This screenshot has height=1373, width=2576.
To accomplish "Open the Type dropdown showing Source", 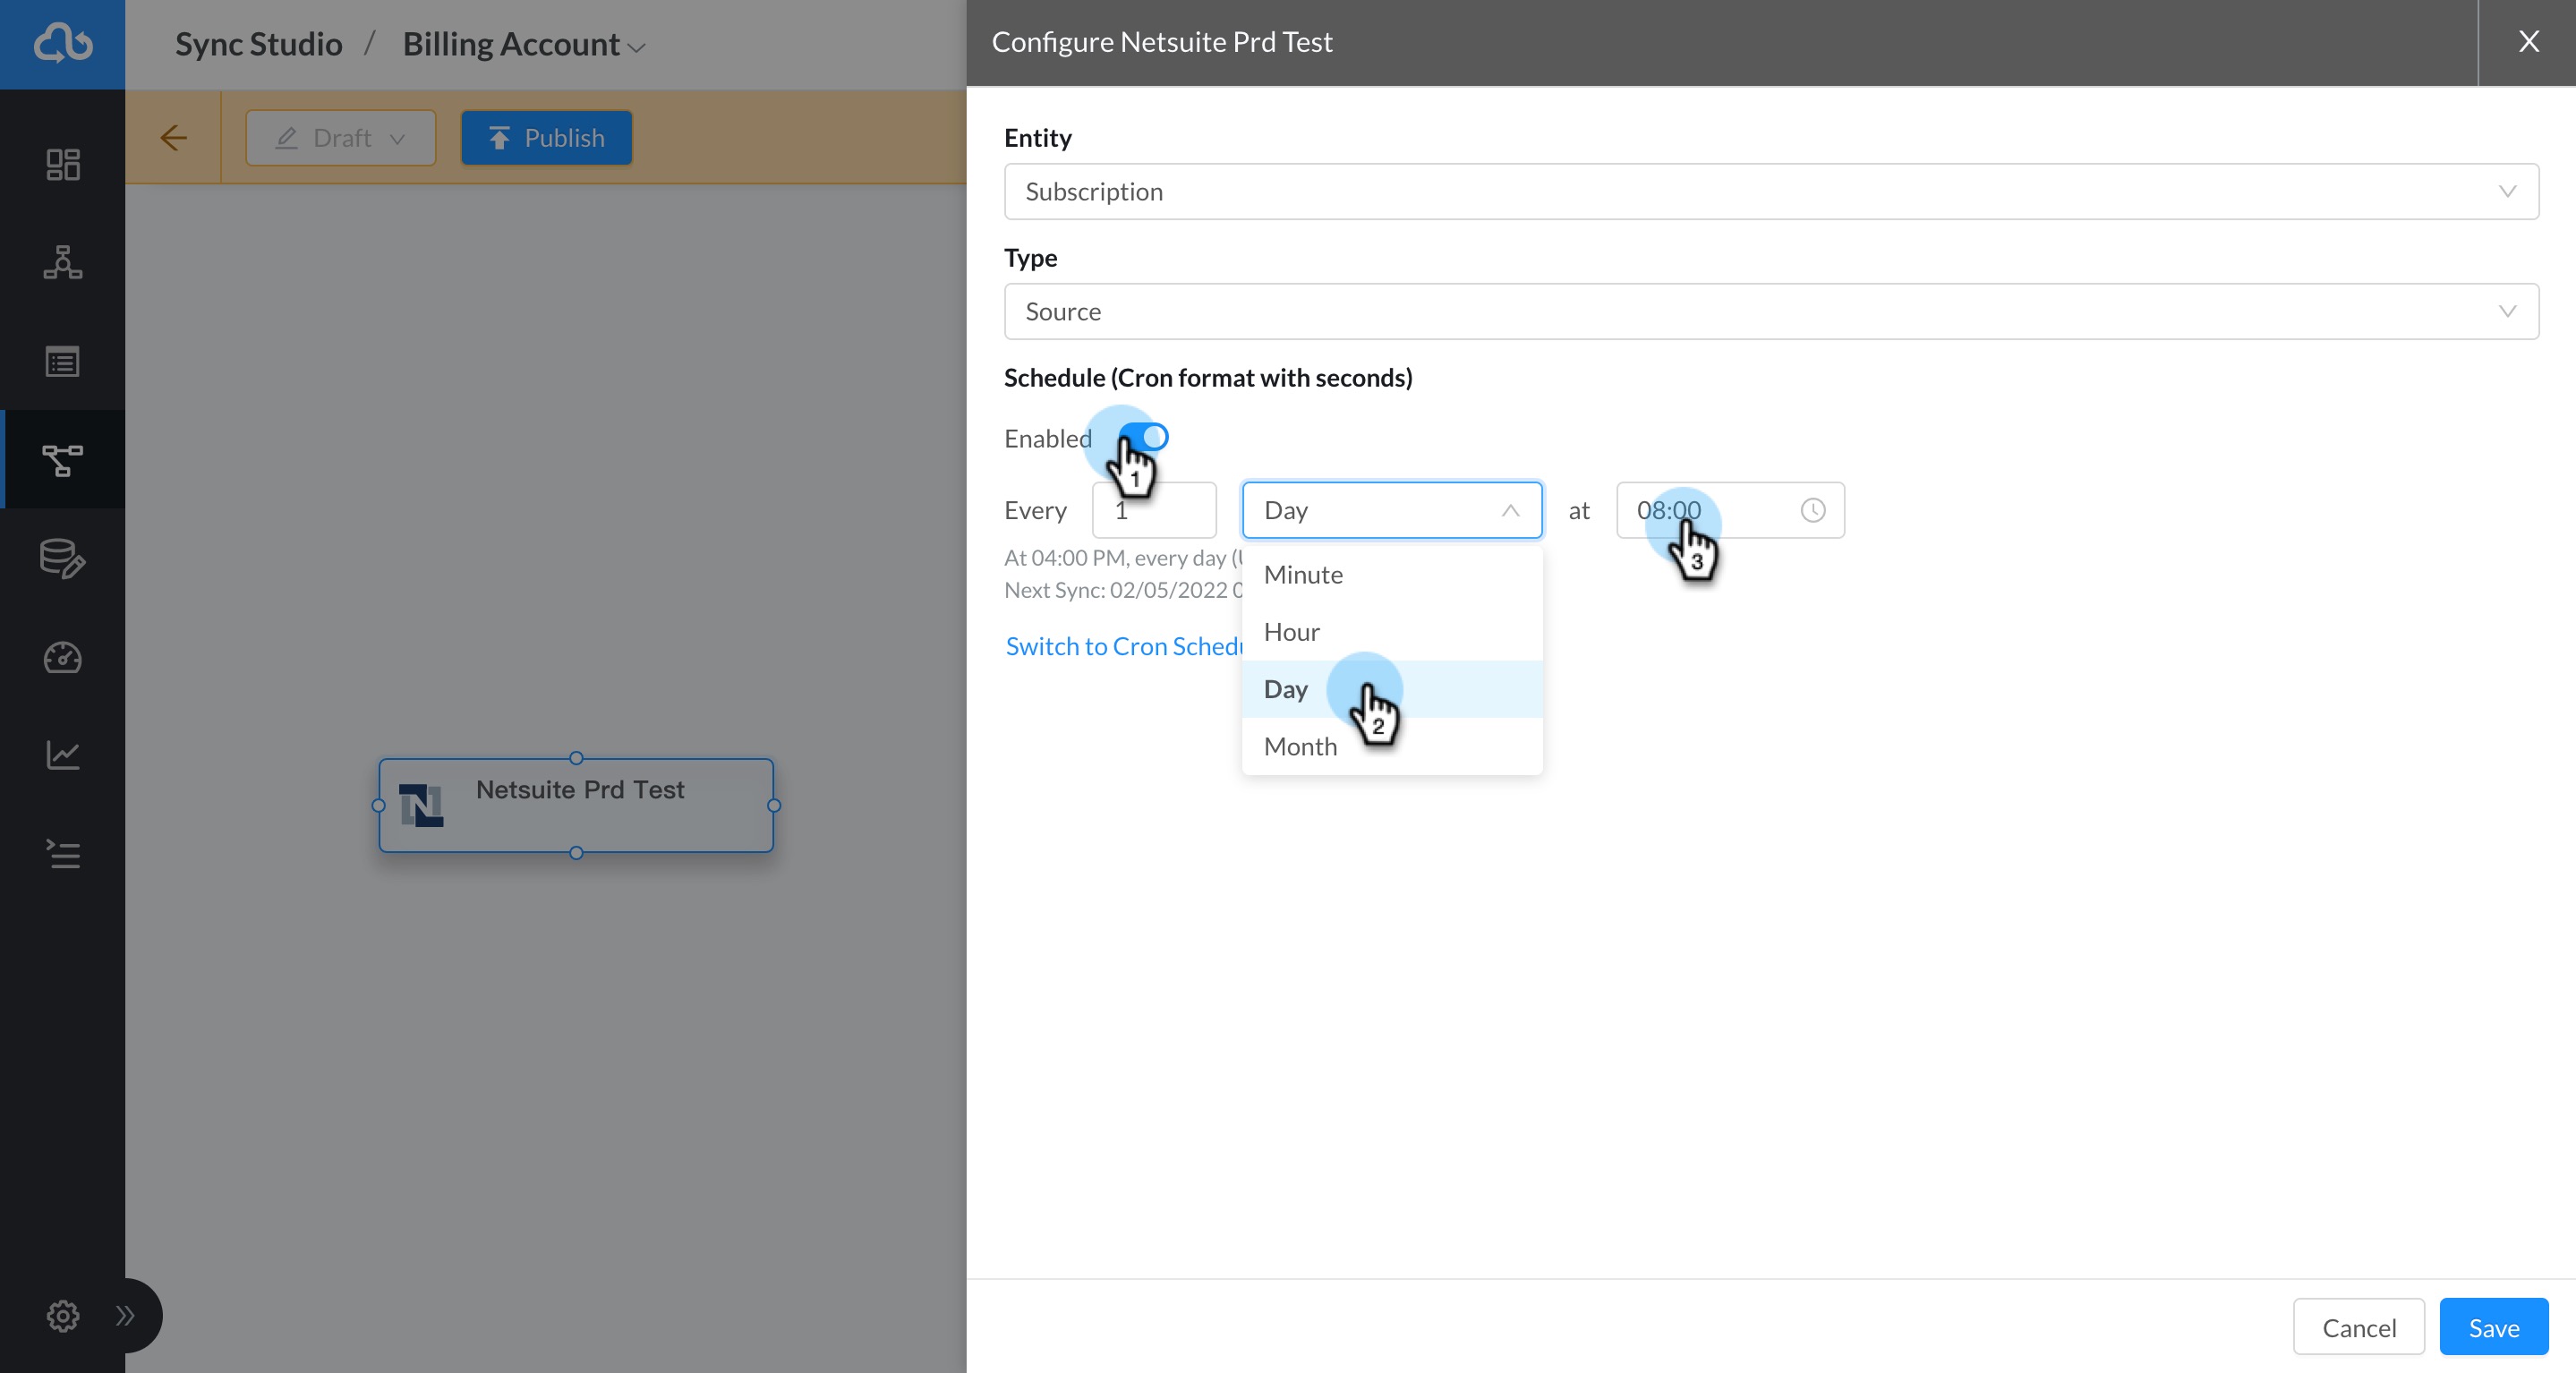I will tap(1771, 311).
